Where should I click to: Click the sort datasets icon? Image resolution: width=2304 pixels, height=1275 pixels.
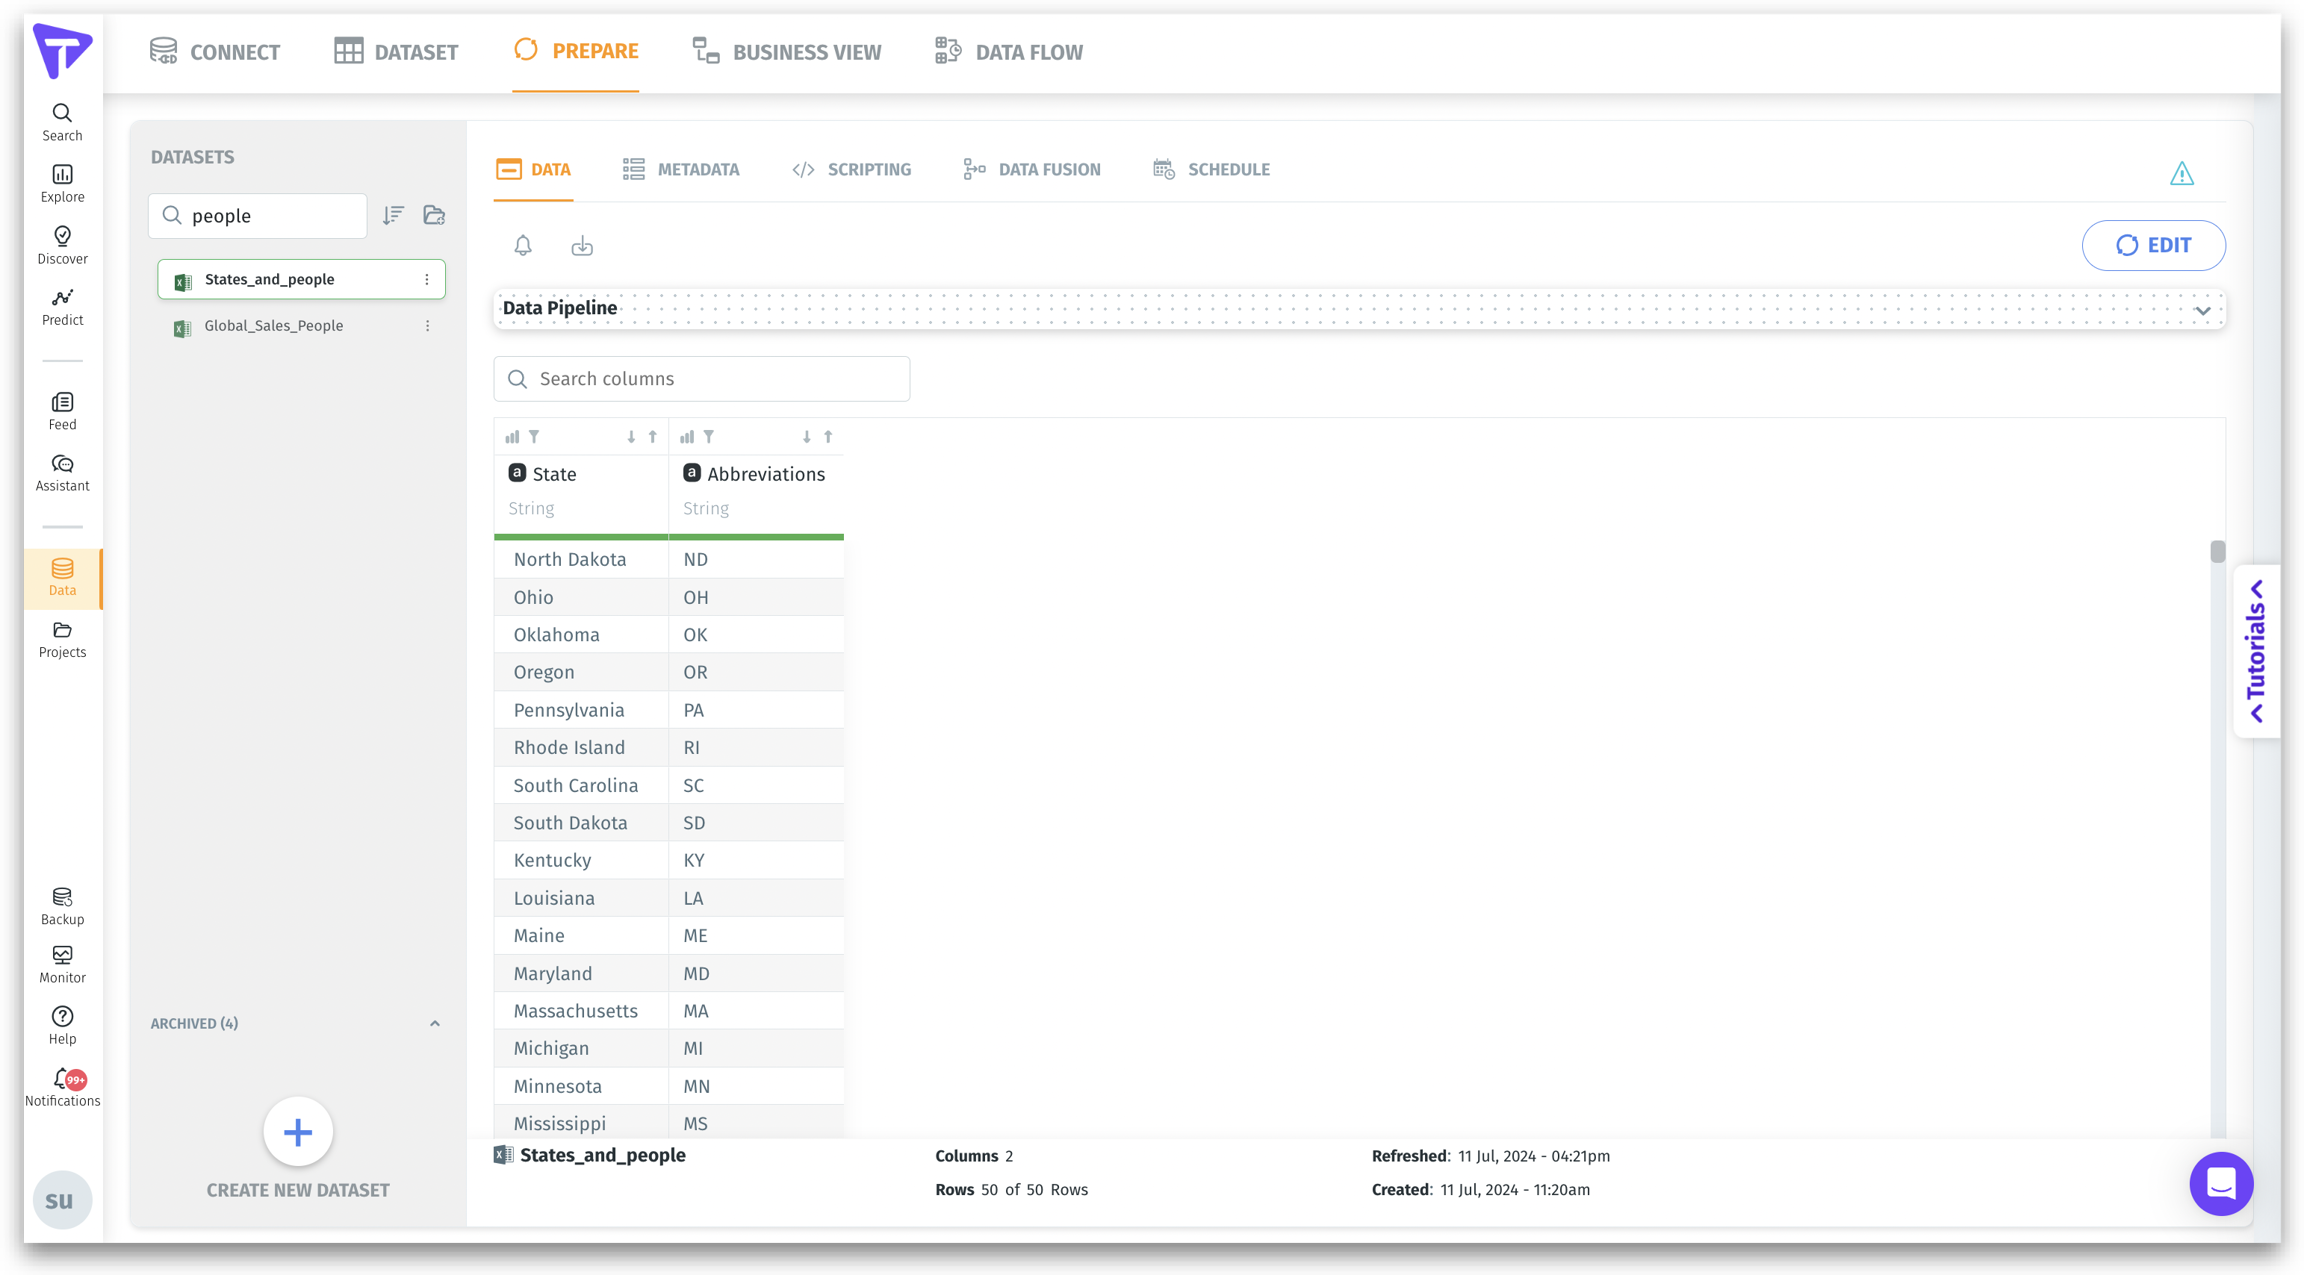pos(393,215)
